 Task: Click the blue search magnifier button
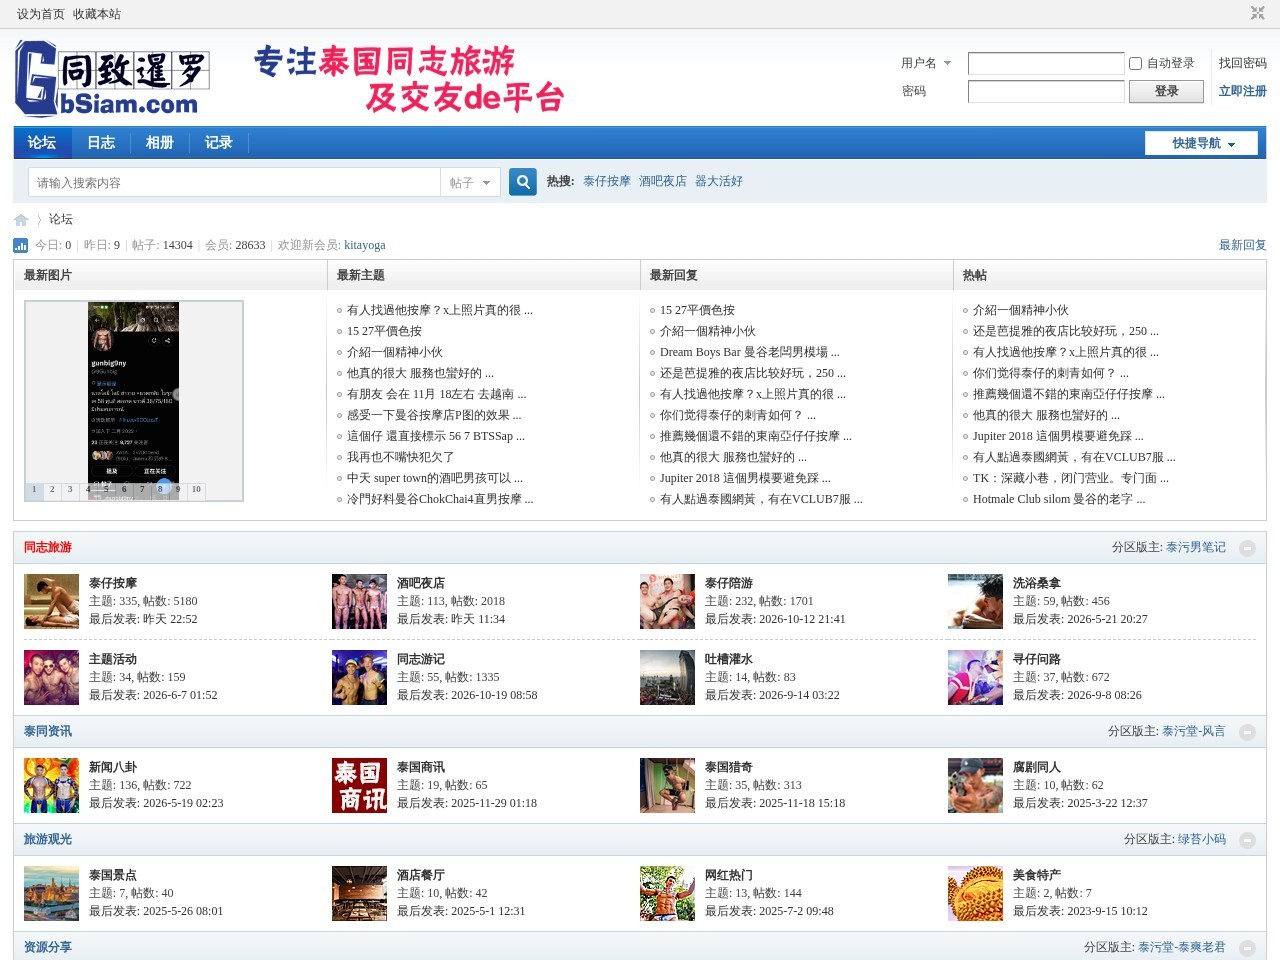pyautogui.click(x=523, y=182)
